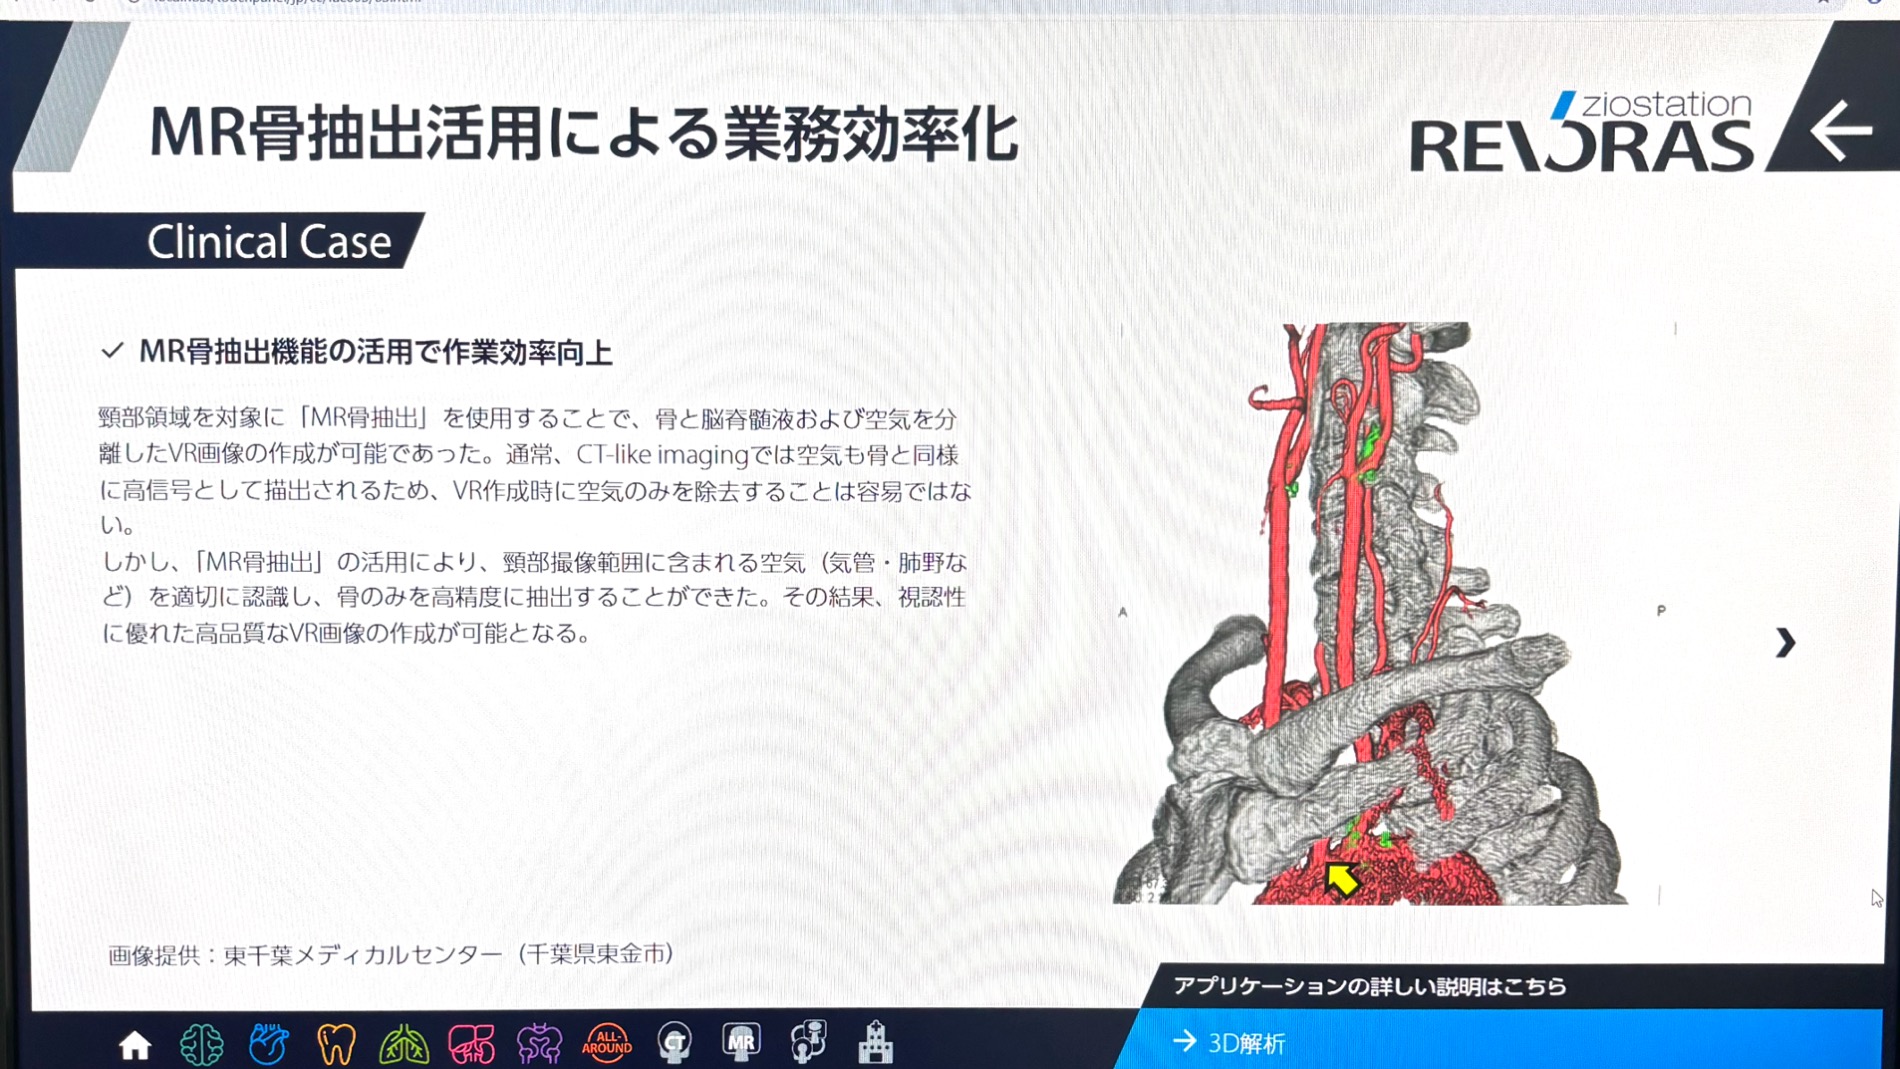Click the MR骨抽出機能の活用で作業効率向上 checkmark heading
This screenshot has width=1900, height=1069.
tap(374, 352)
